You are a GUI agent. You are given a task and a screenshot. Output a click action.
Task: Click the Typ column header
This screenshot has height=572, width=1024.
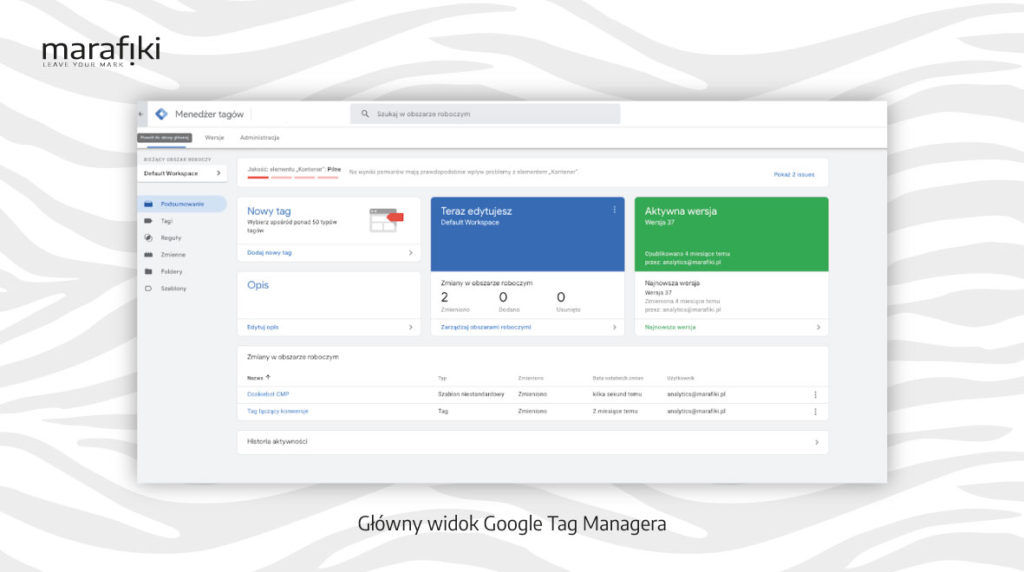click(x=442, y=378)
